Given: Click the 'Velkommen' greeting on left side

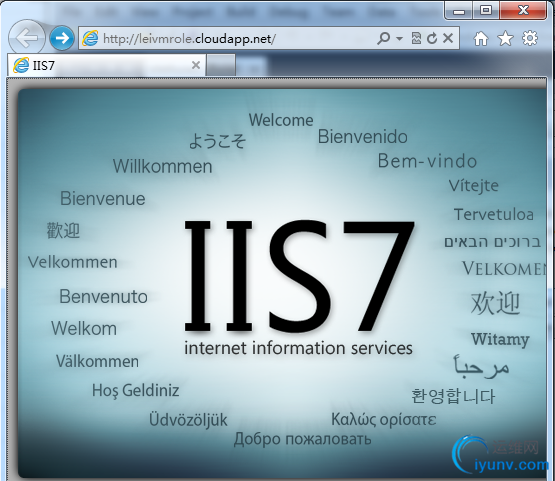Looking at the screenshot, I should point(73,262).
